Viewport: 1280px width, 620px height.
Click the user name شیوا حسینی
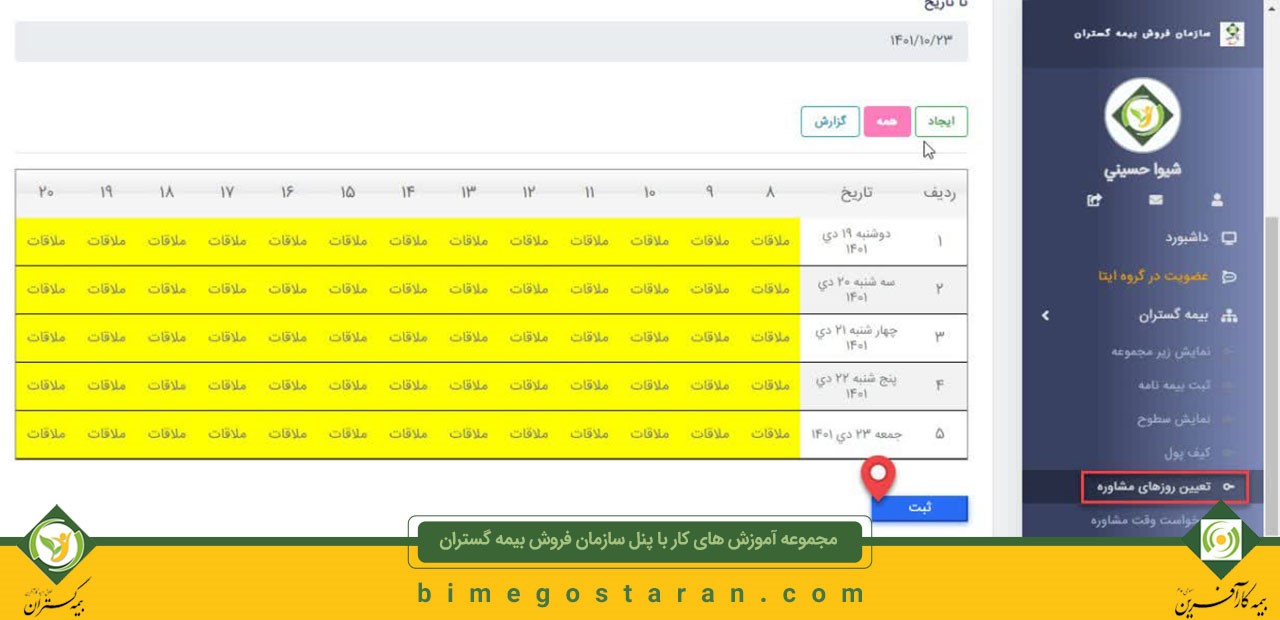click(x=1142, y=169)
